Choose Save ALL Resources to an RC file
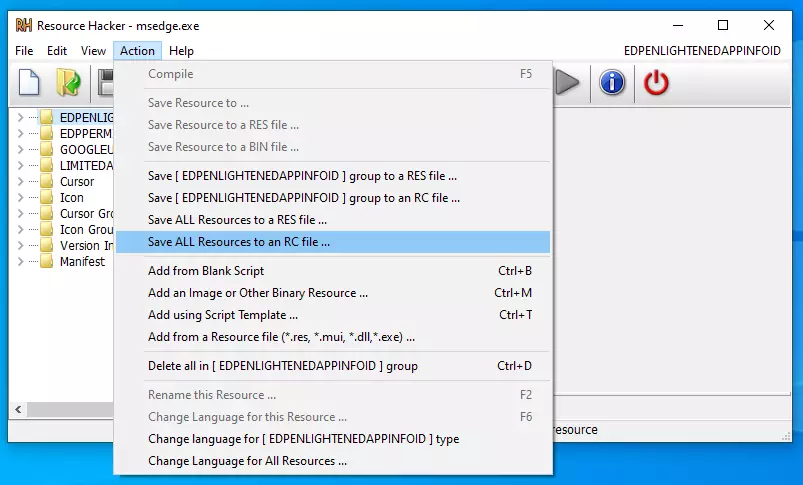Image resolution: width=803 pixels, height=485 pixels. tap(333, 242)
